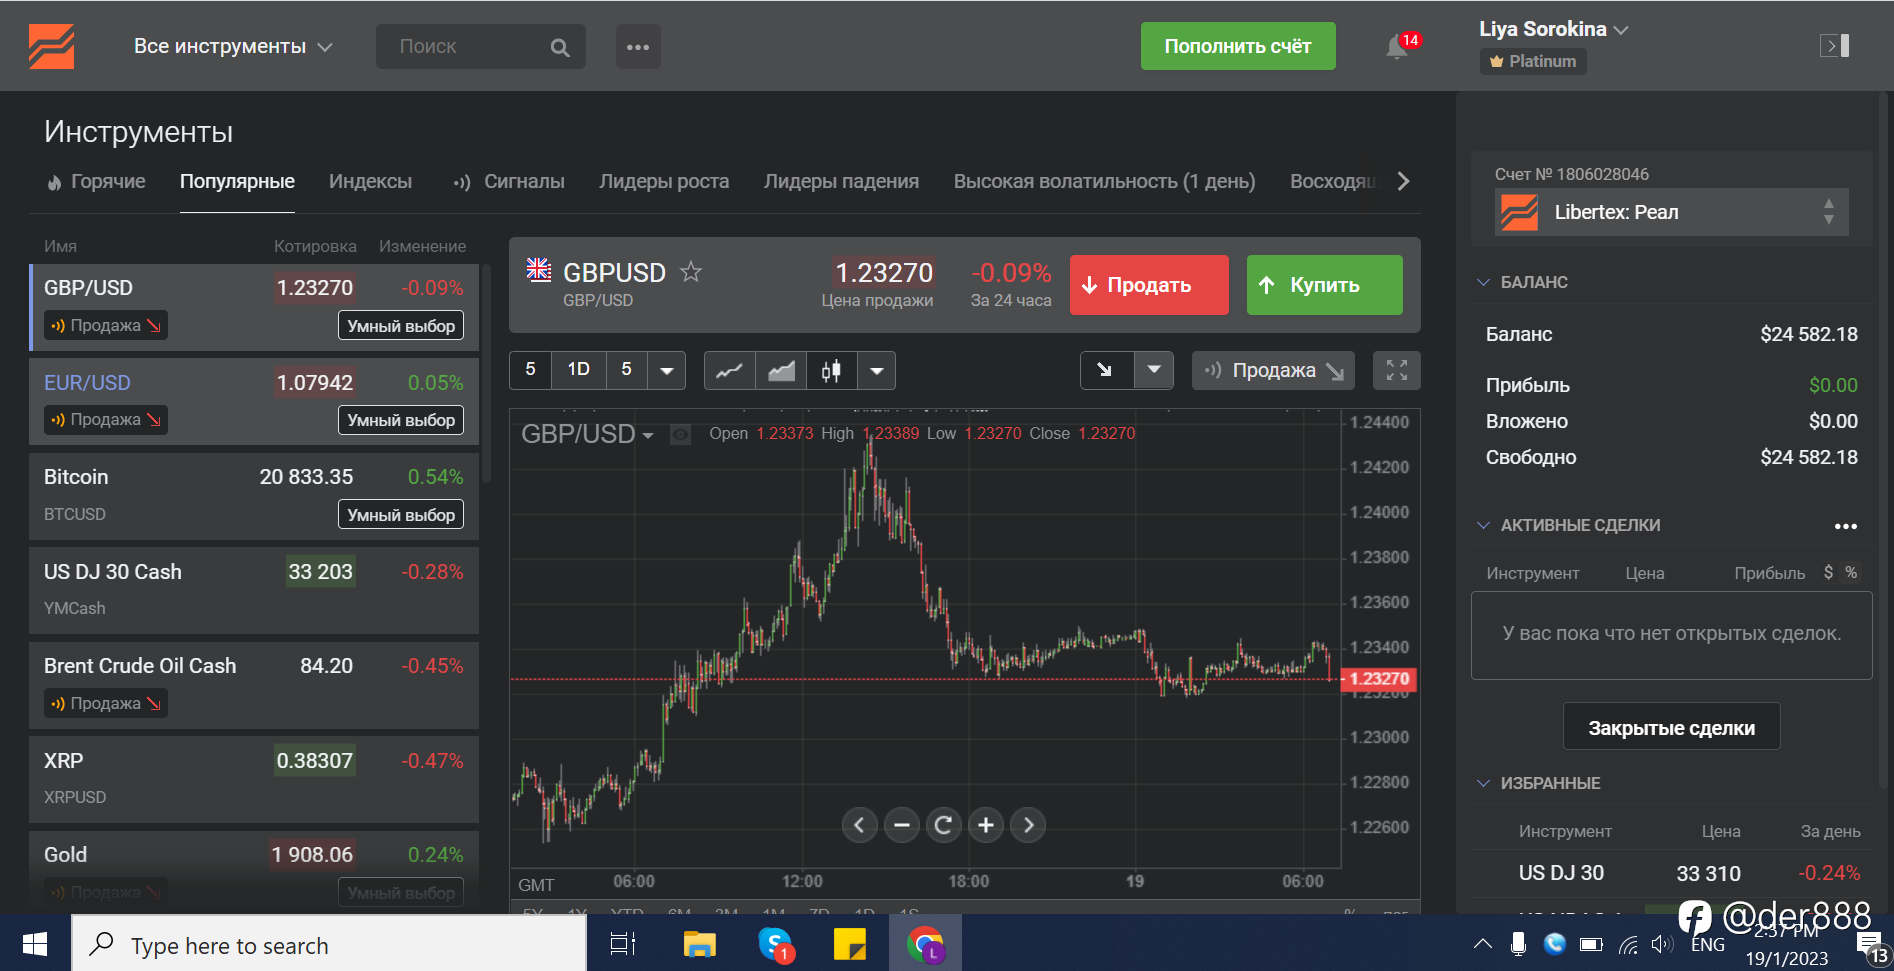Open US DJ 30 in favorites list
Viewport: 1894px width, 971px height.
(1671, 873)
